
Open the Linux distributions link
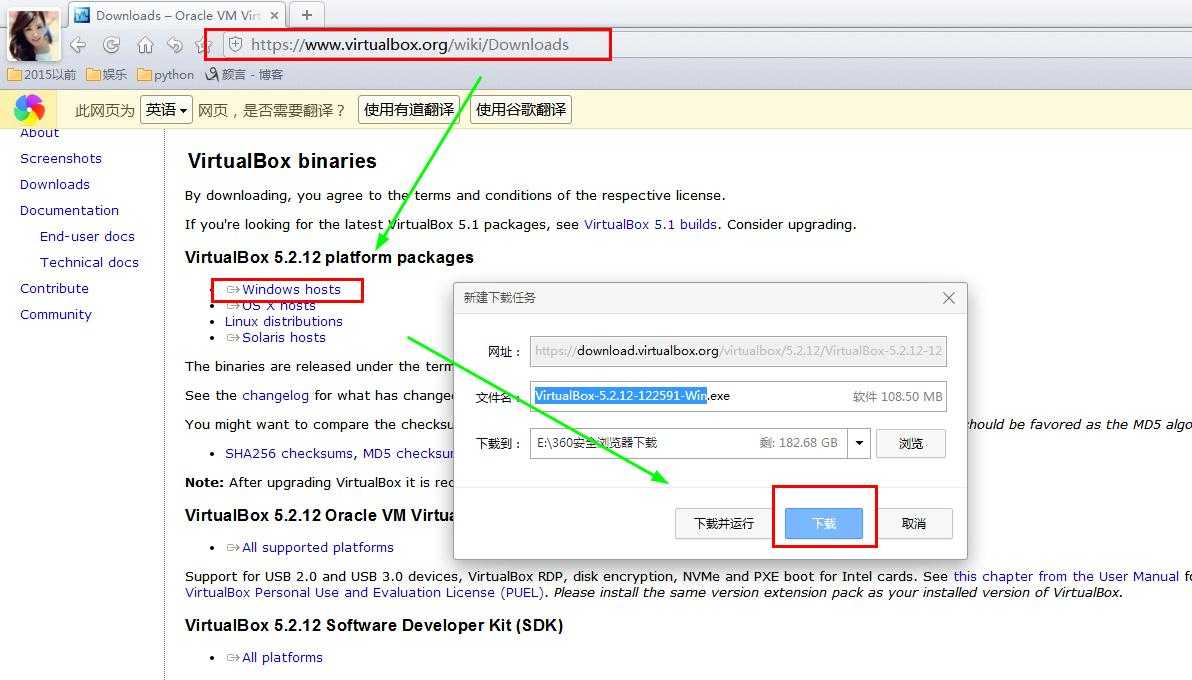[284, 321]
